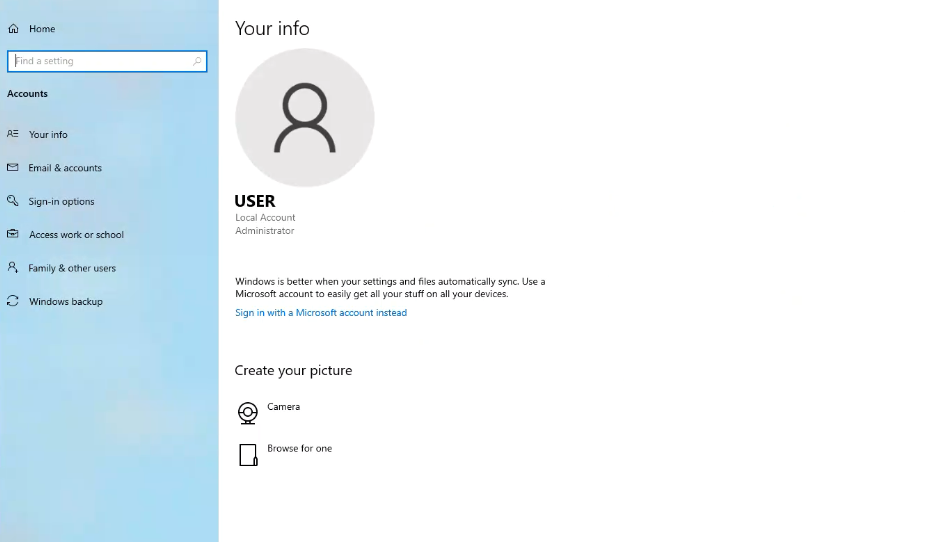Choose Camera to create your picture

click(x=283, y=407)
